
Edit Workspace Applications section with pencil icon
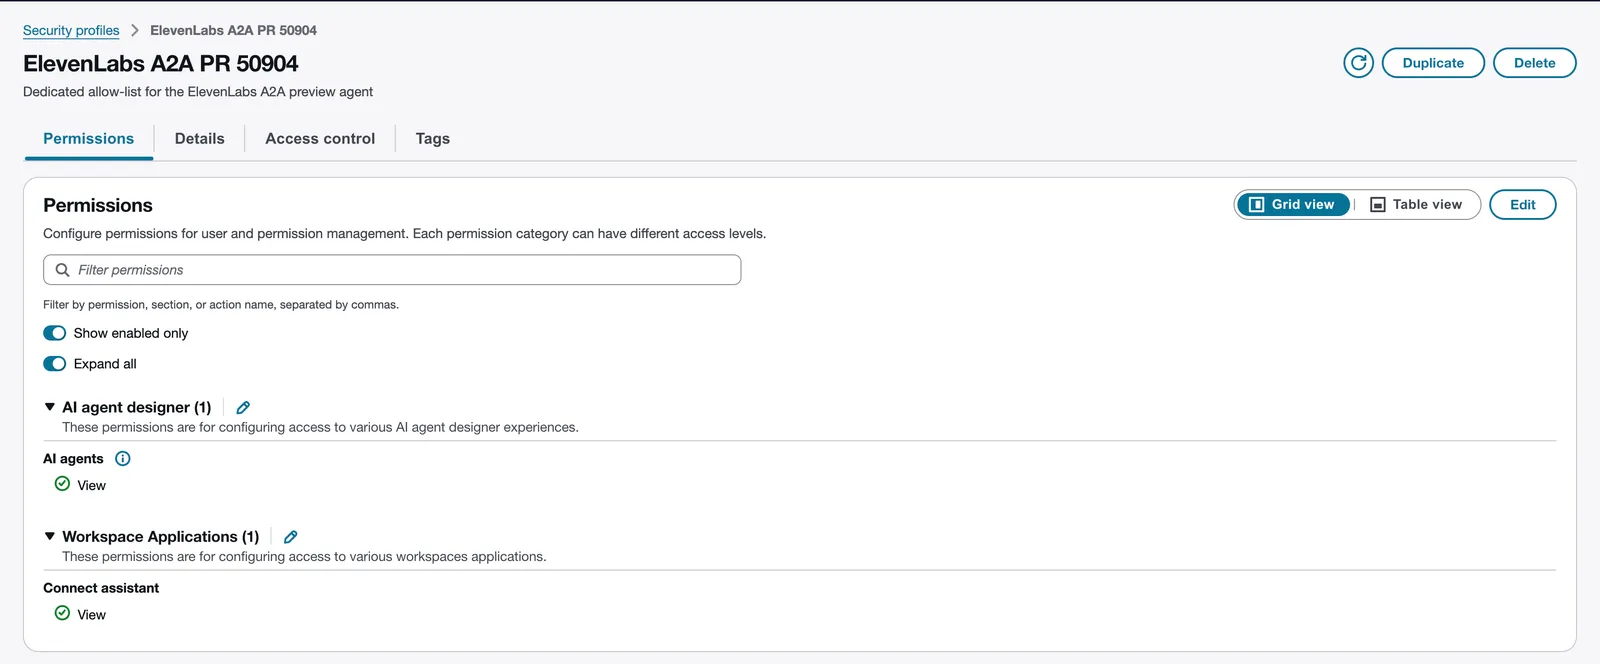[291, 537]
